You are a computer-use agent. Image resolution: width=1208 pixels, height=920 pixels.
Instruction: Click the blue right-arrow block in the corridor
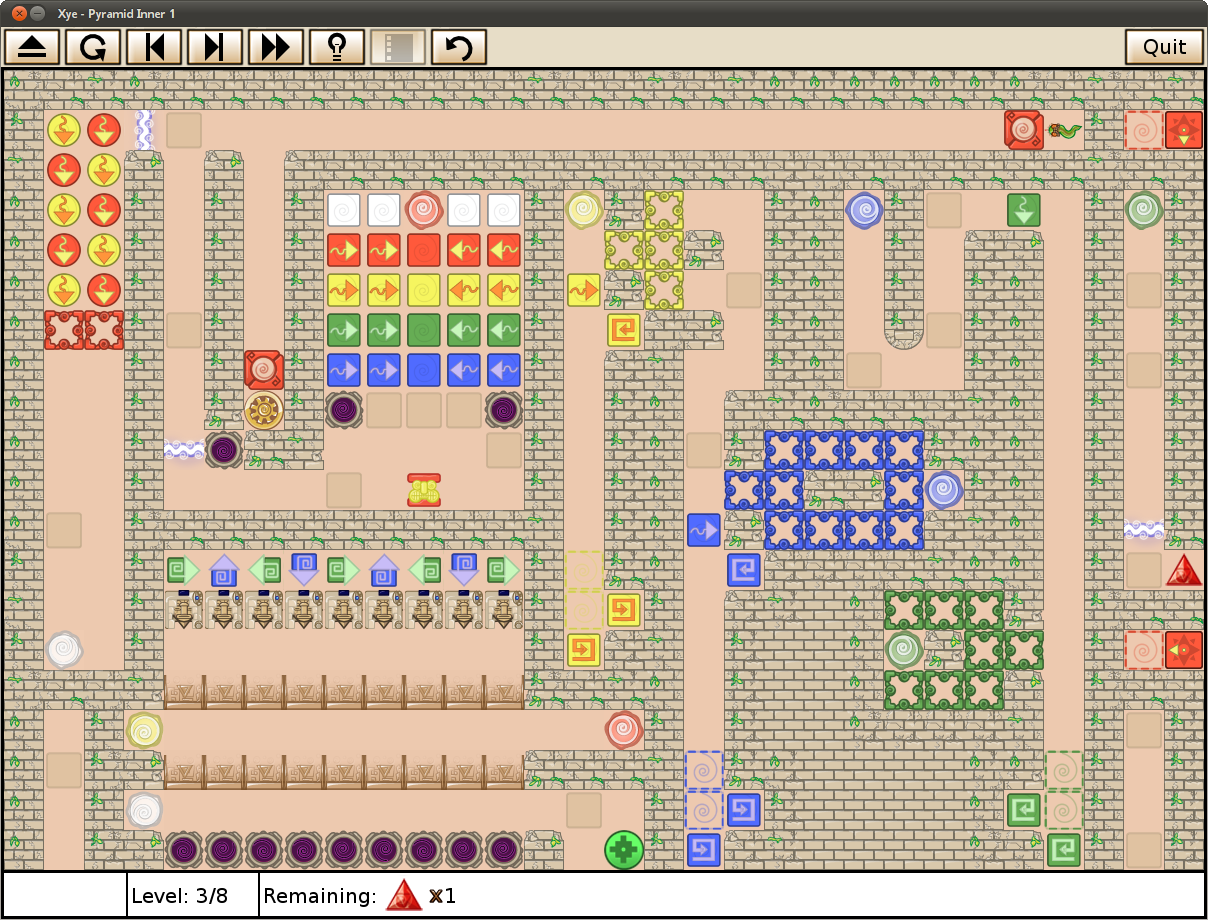[704, 530]
